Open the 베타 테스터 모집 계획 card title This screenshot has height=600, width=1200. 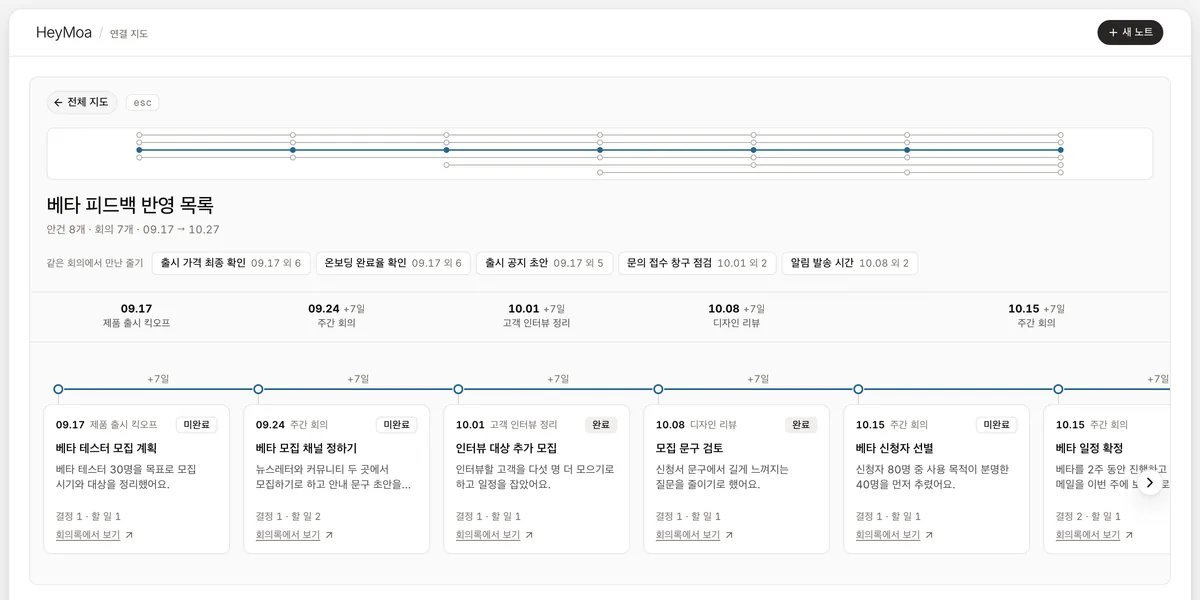[106, 449]
